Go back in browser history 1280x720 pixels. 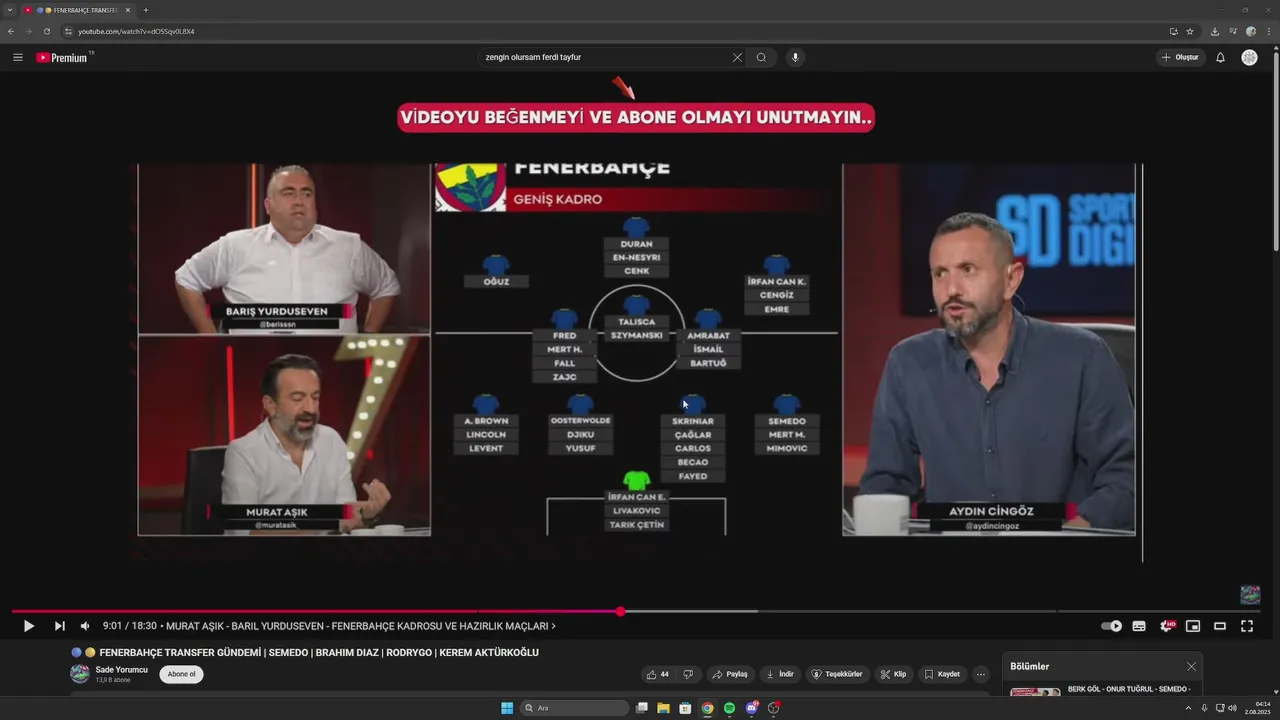click(x=11, y=31)
